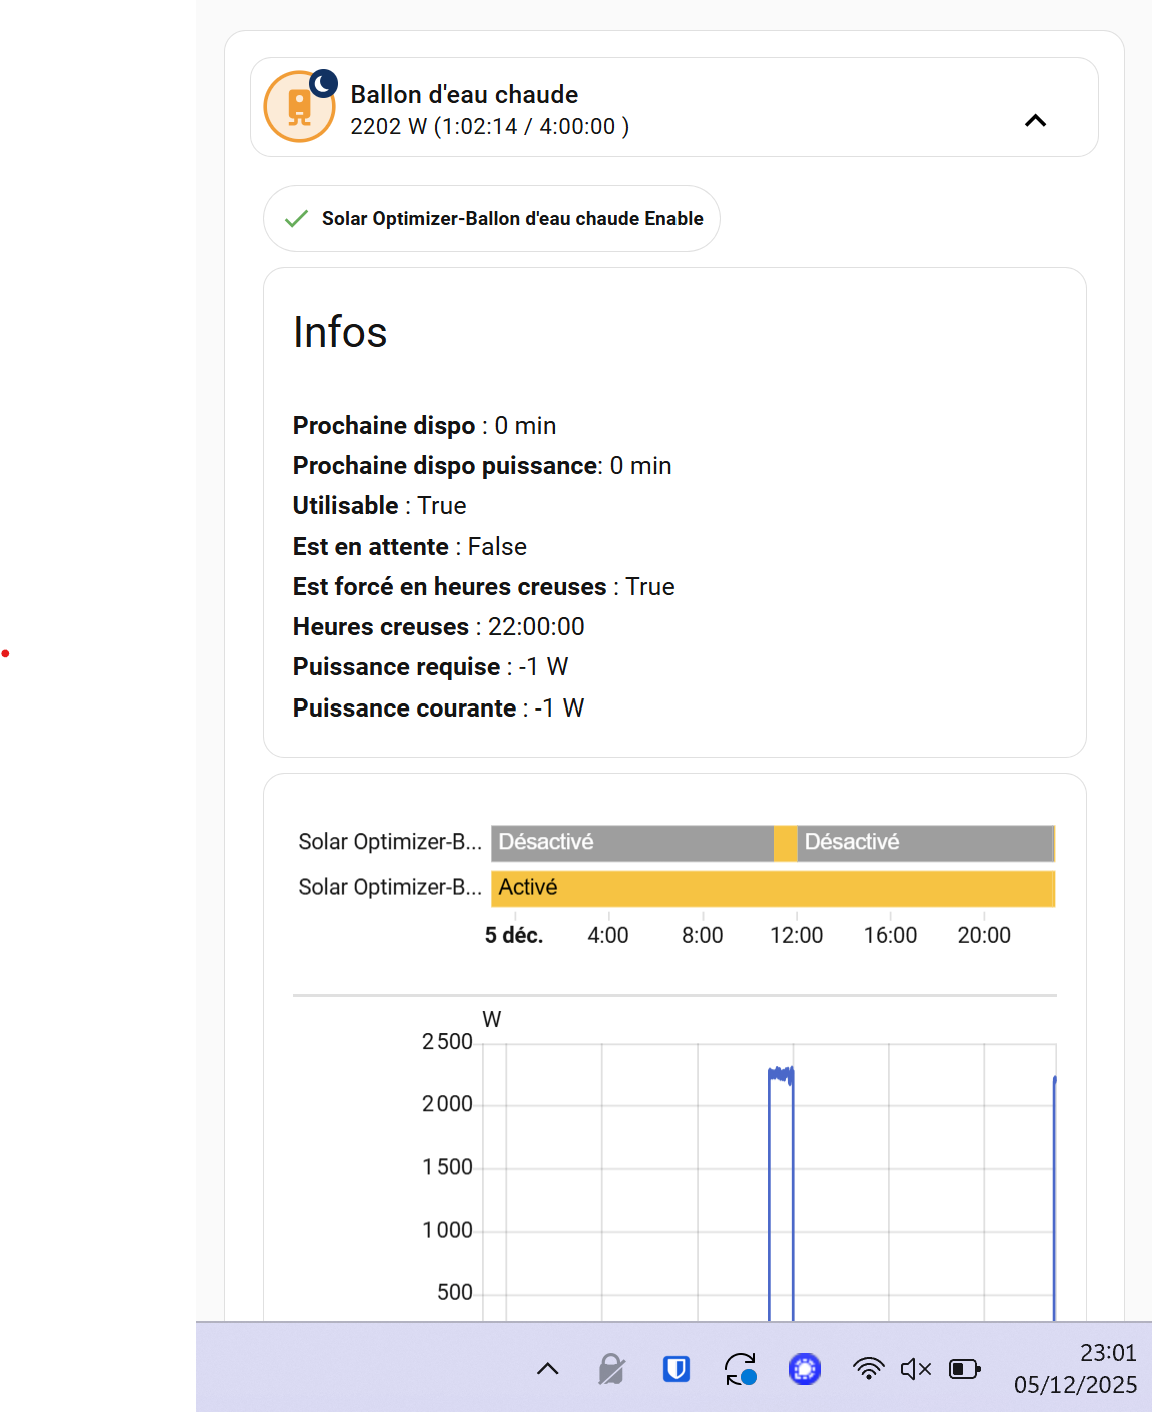Click the short yellow segment between Désactivé bars

786,843
